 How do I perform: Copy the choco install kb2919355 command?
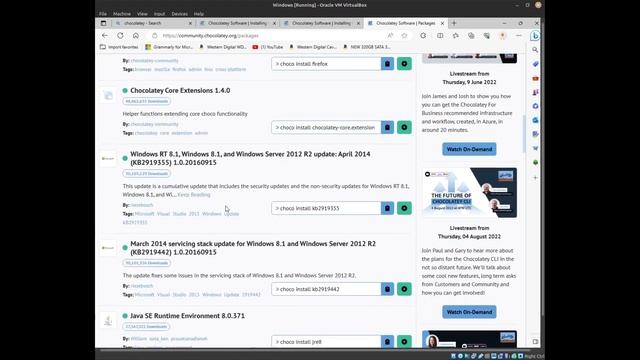[x=387, y=208]
